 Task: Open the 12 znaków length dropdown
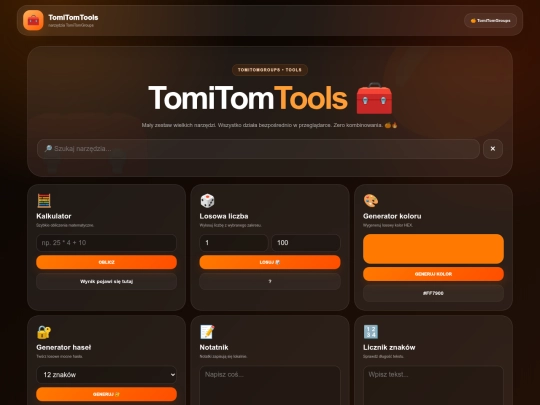tap(106, 375)
